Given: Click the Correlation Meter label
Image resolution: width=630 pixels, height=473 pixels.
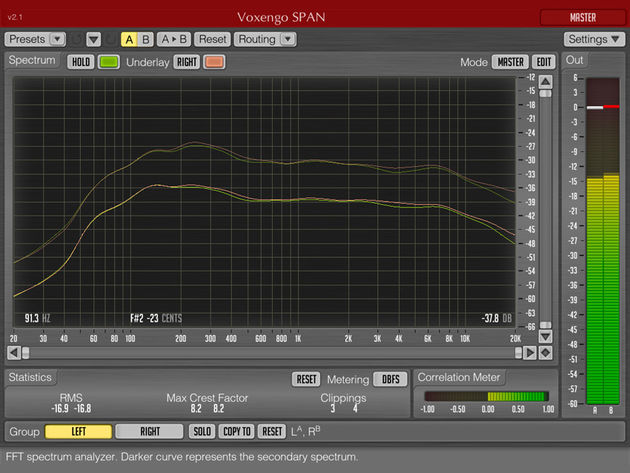Looking at the screenshot, I should (459, 377).
